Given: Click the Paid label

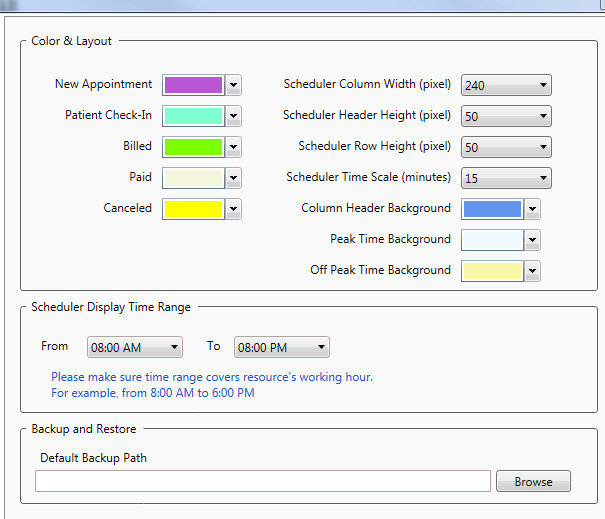Looking at the screenshot, I should pyautogui.click(x=140, y=177).
